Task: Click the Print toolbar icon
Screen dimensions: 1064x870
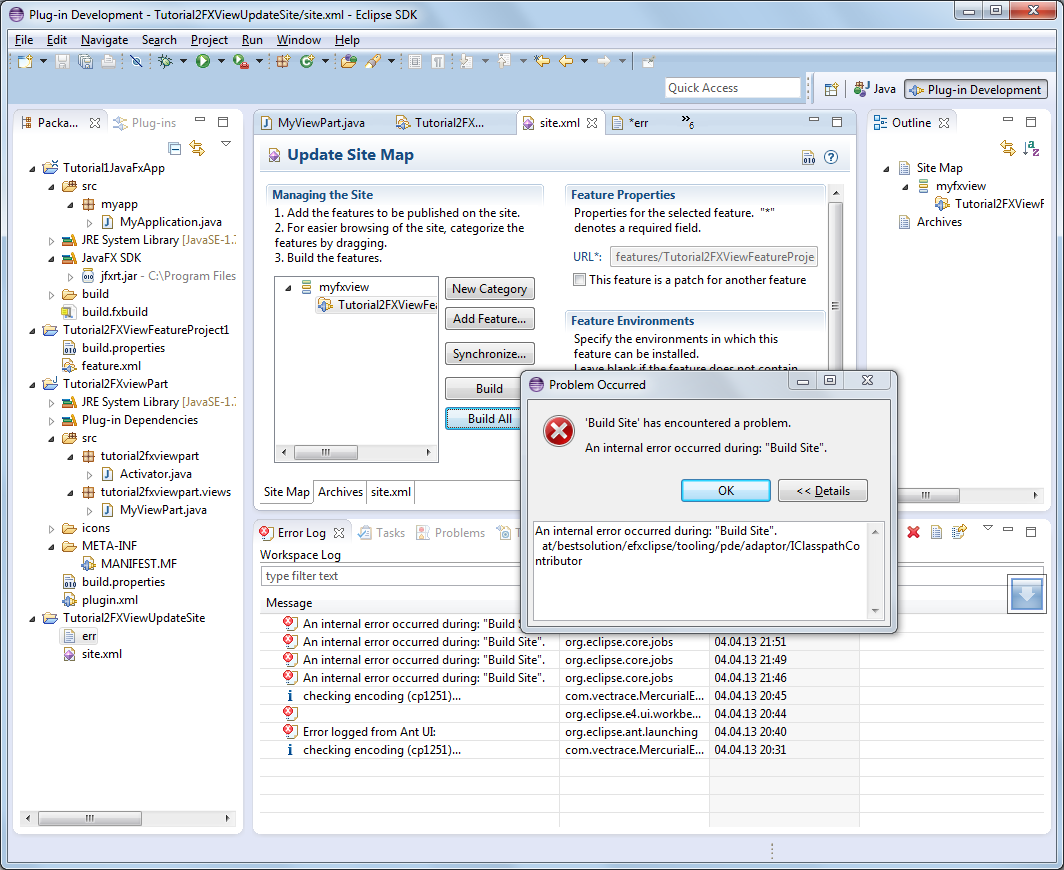Action: coord(109,62)
